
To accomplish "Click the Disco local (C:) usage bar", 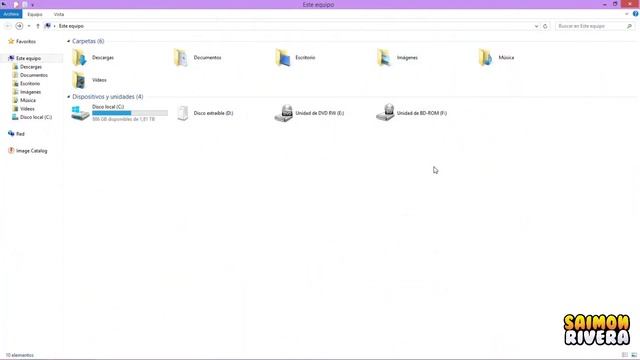I will (x=130, y=113).
